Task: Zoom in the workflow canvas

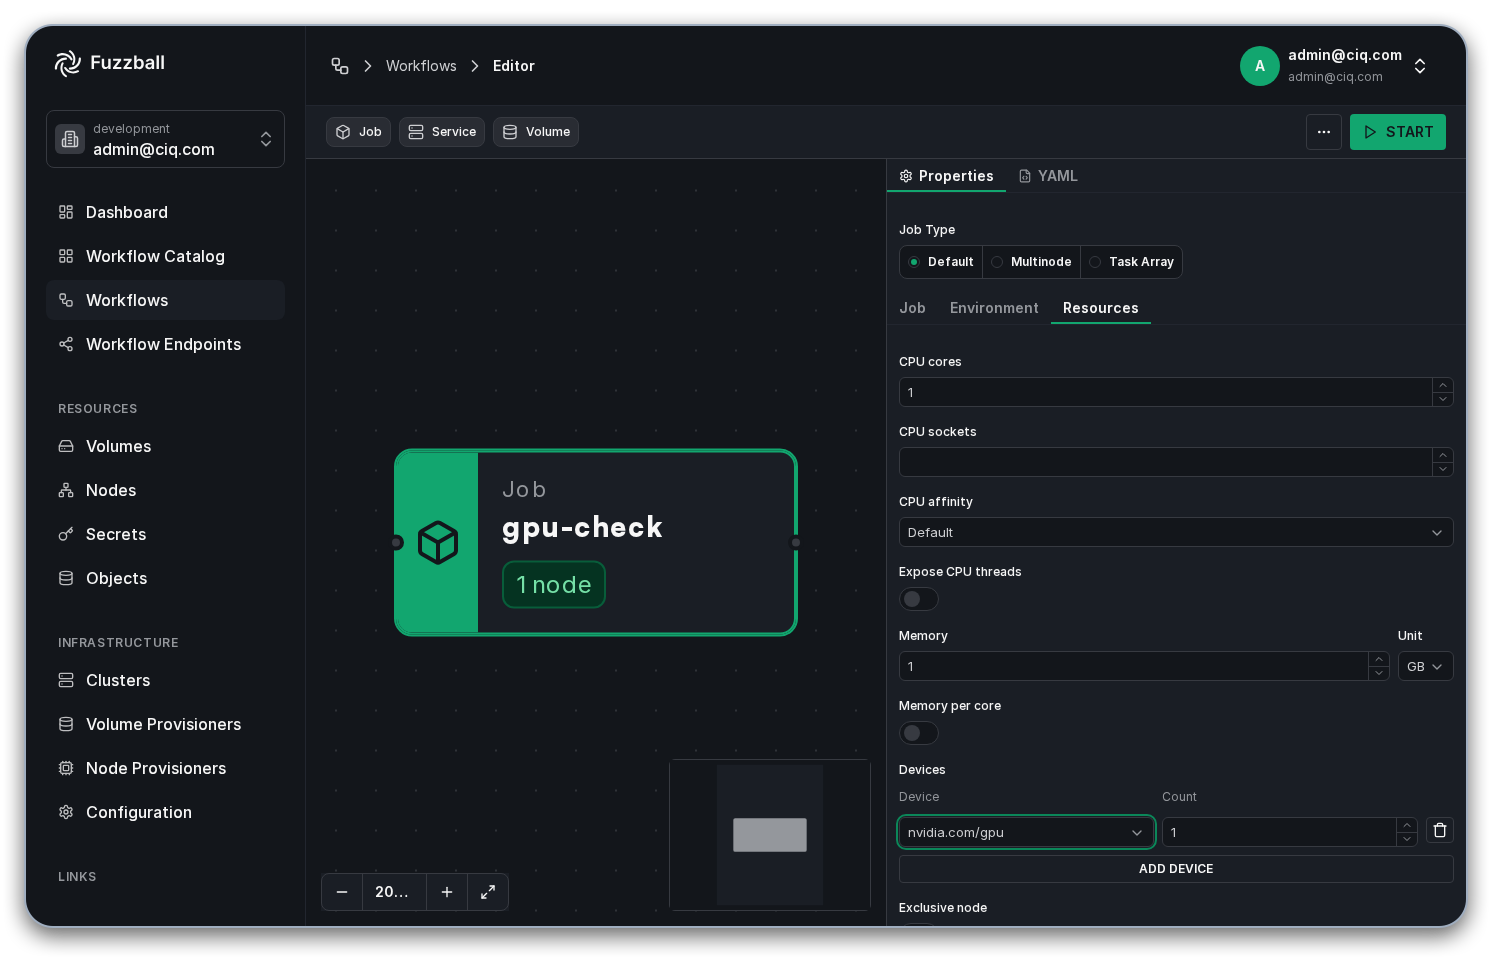Action: coord(447,892)
